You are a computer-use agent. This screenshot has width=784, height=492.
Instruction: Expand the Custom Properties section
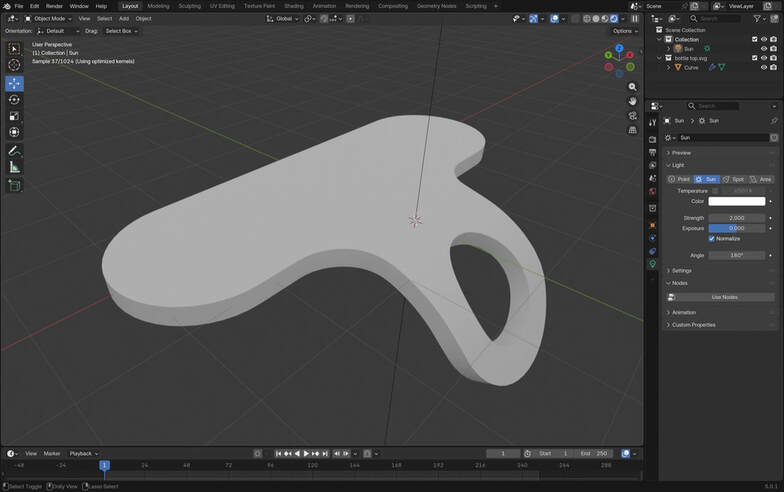[x=693, y=325]
